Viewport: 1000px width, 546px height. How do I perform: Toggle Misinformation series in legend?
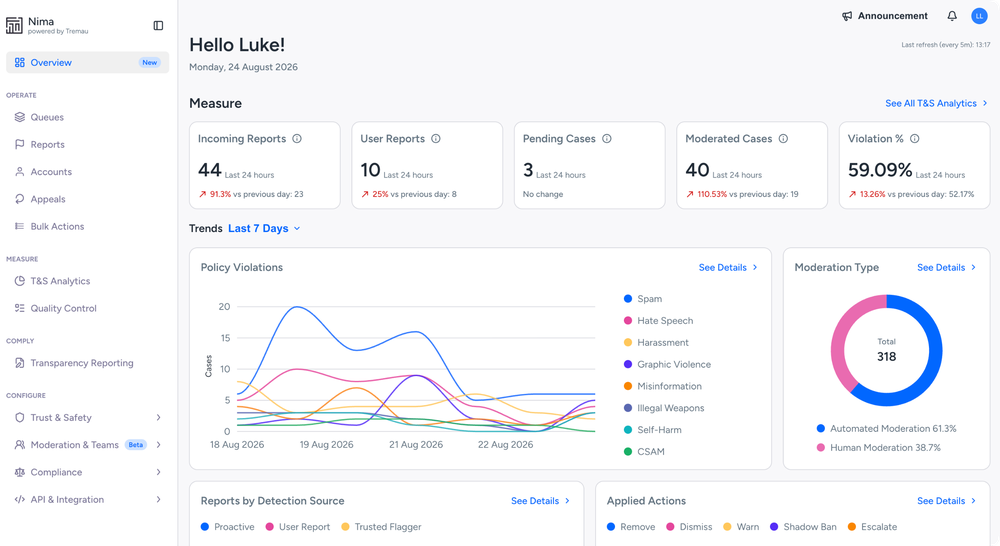[x=663, y=386]
